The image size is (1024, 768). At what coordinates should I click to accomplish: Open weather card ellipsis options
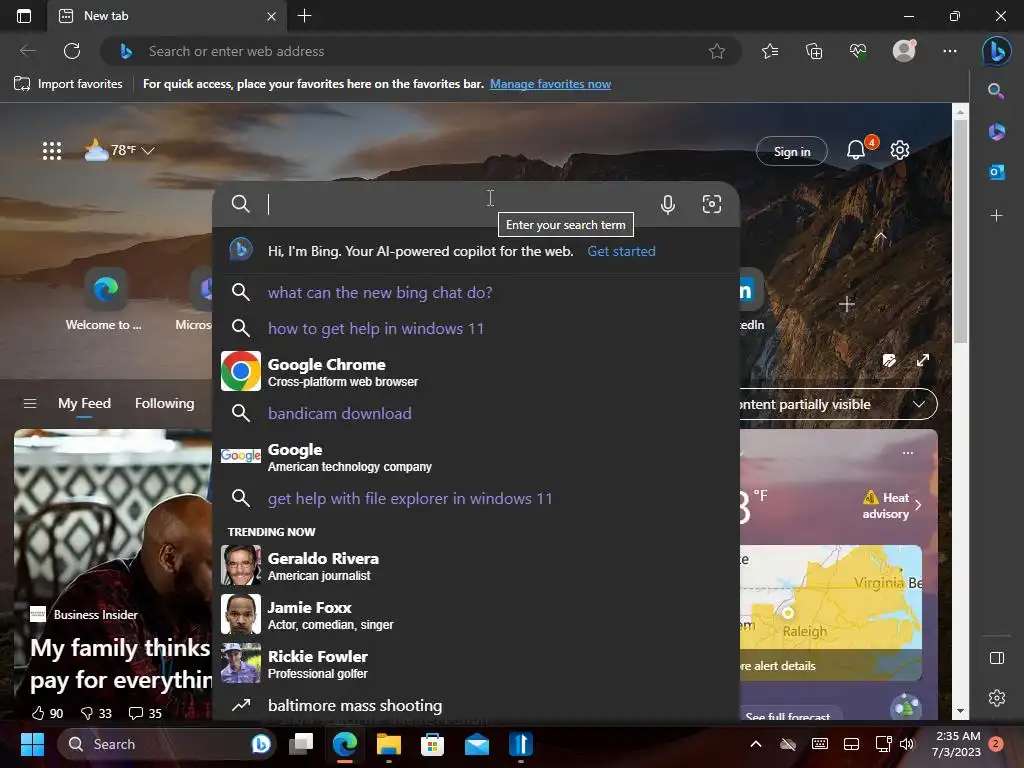[x=908, y=453]
